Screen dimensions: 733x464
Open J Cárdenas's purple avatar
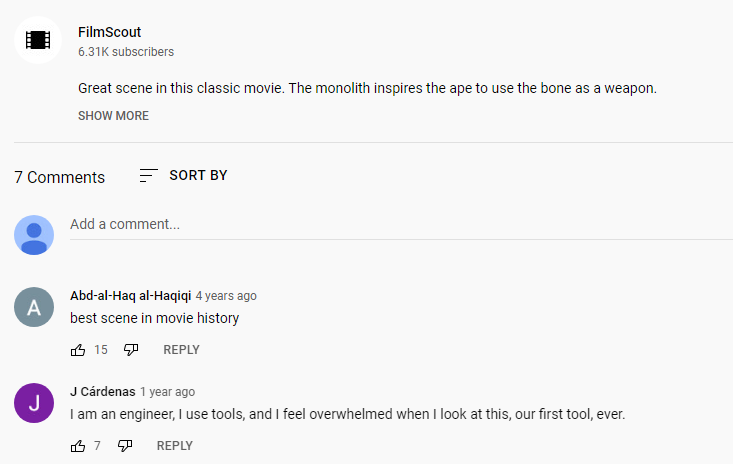(34, 403)
